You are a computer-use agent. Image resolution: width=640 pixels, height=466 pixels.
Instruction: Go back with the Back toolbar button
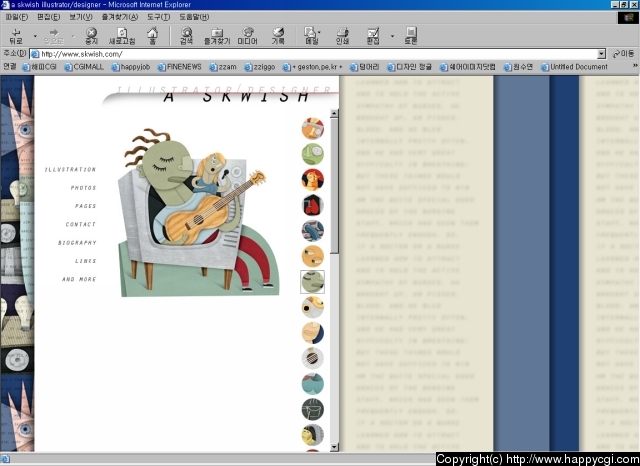pos(16,36)
